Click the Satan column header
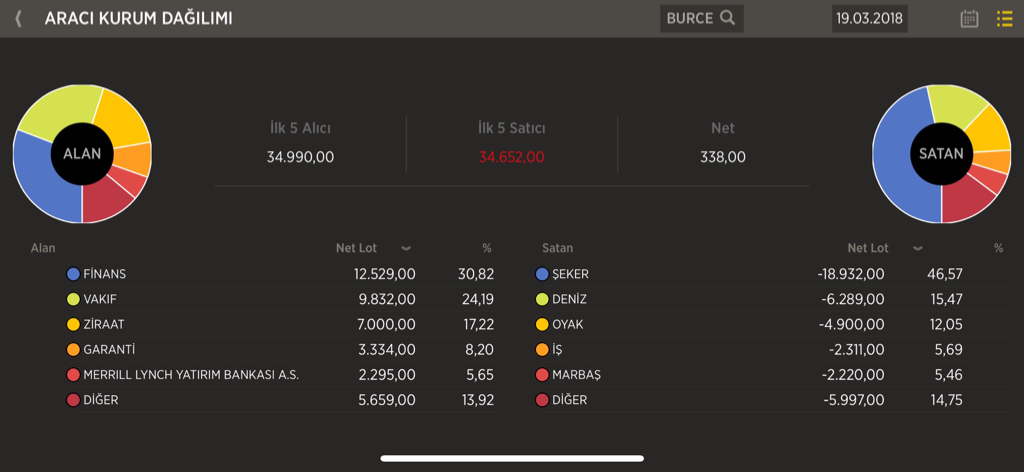 [x=557, y=248]
